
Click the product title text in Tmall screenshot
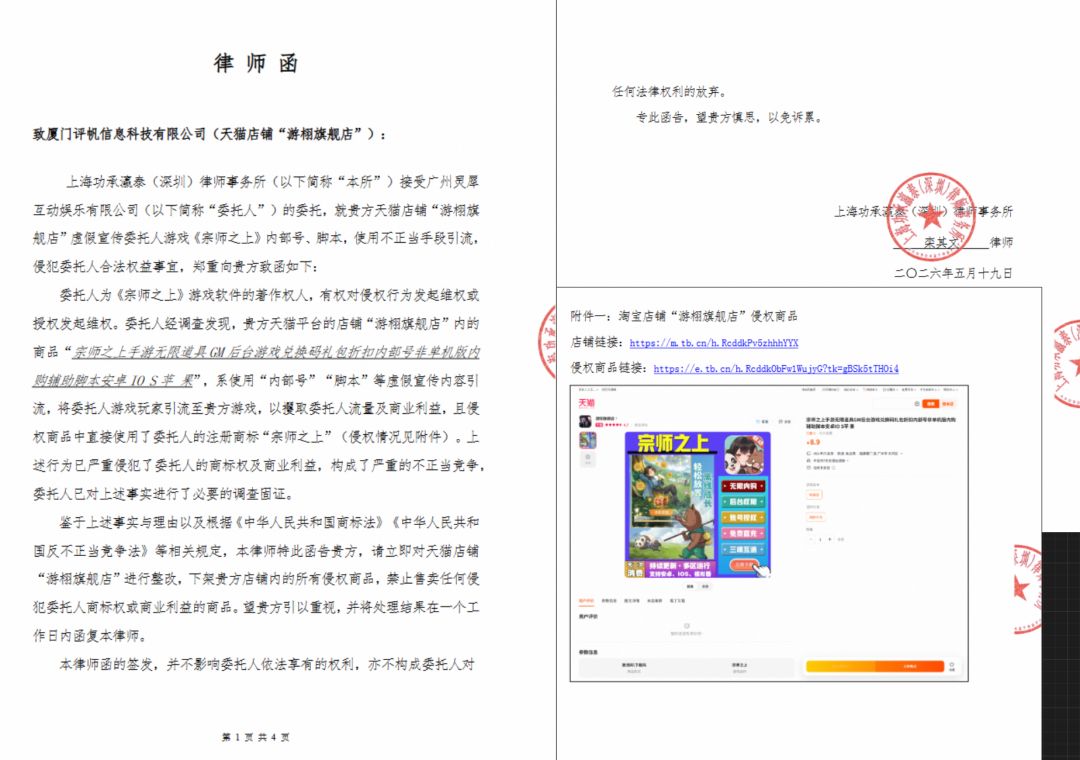[881, 422]
